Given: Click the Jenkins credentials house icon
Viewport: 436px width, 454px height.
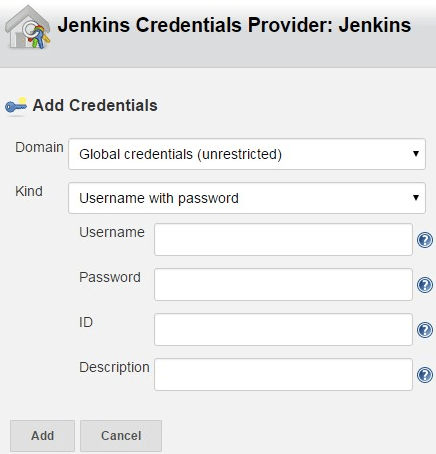Looking at the screenshot, I should 28,28.
